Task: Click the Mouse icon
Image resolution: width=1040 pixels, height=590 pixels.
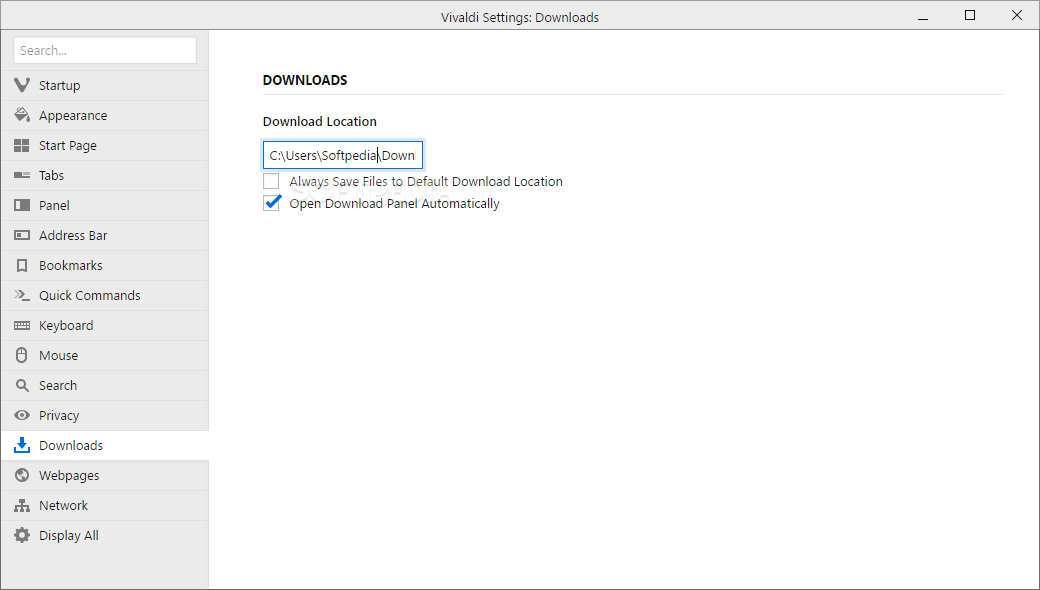Action: tap(22, 355)
